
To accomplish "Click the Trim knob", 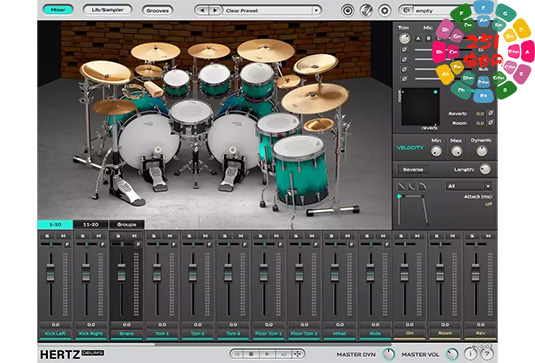I will point(405,38).
